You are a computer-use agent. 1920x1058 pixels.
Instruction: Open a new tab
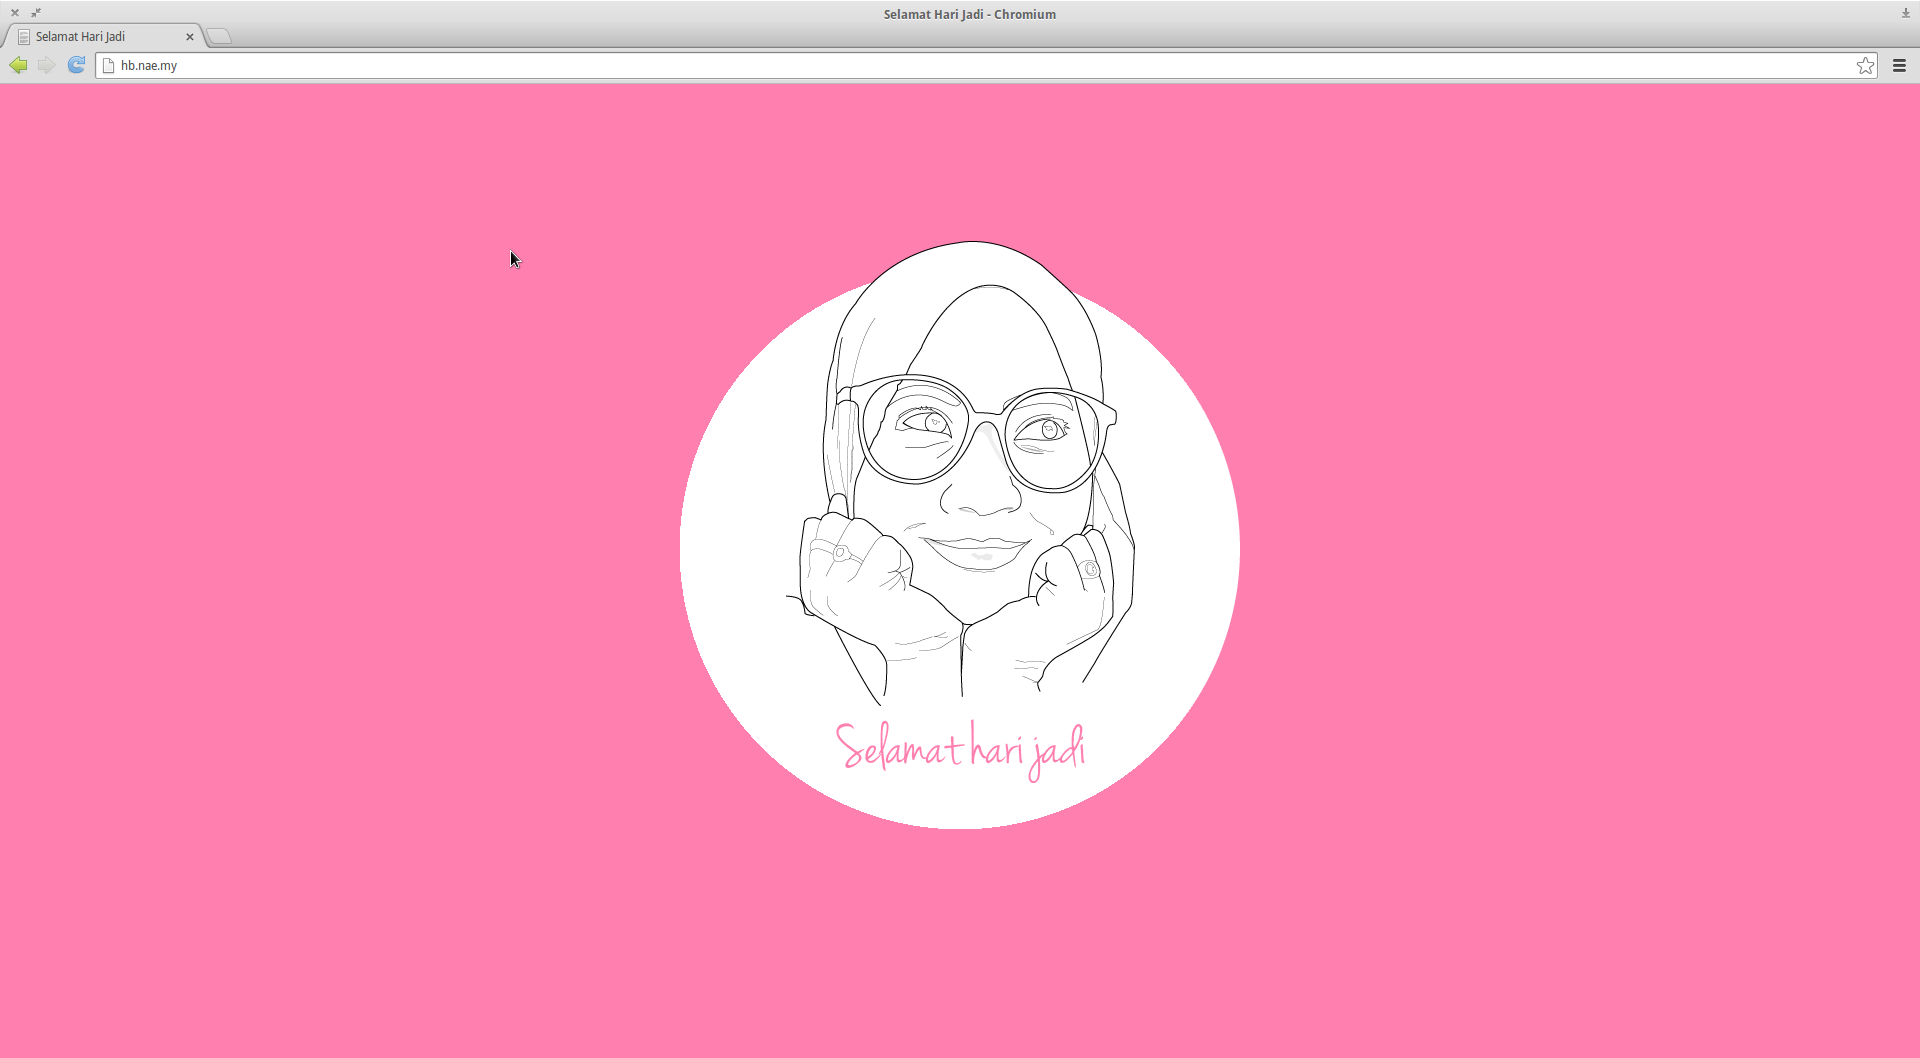pyautogui.click(x=220, y=37)
